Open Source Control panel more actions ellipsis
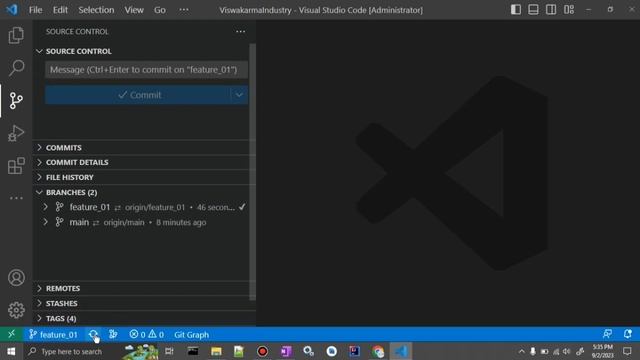 point(240,31)
